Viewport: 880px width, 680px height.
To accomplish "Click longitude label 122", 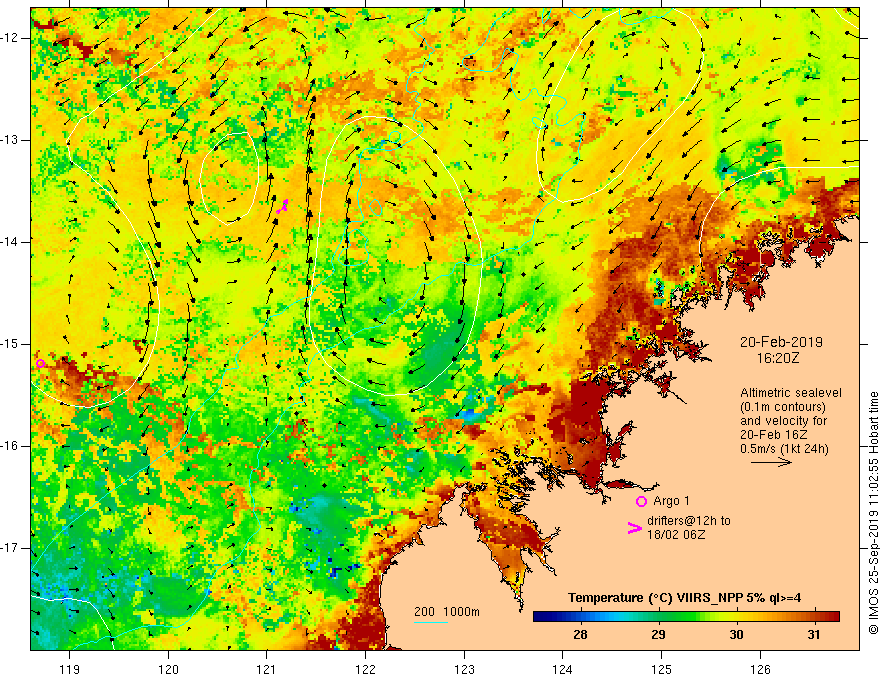I will pyautogui.click(x=365, y=669).
